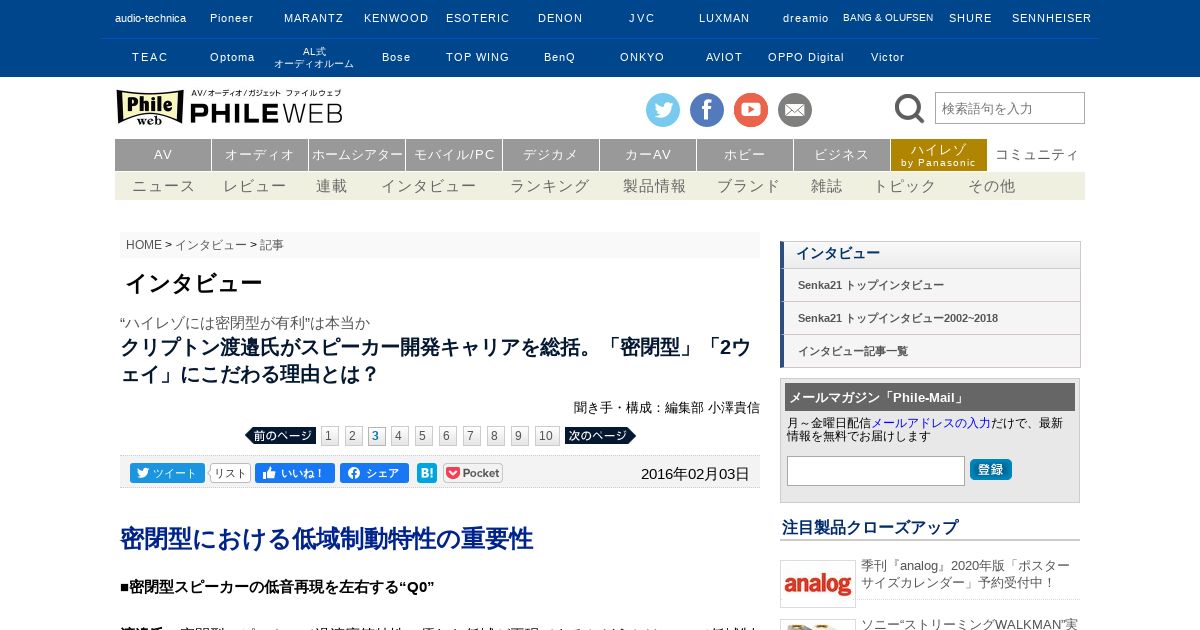The image size is (1200, 630).
Task: Go to article page 7
Action: click(x=472, y=436)
